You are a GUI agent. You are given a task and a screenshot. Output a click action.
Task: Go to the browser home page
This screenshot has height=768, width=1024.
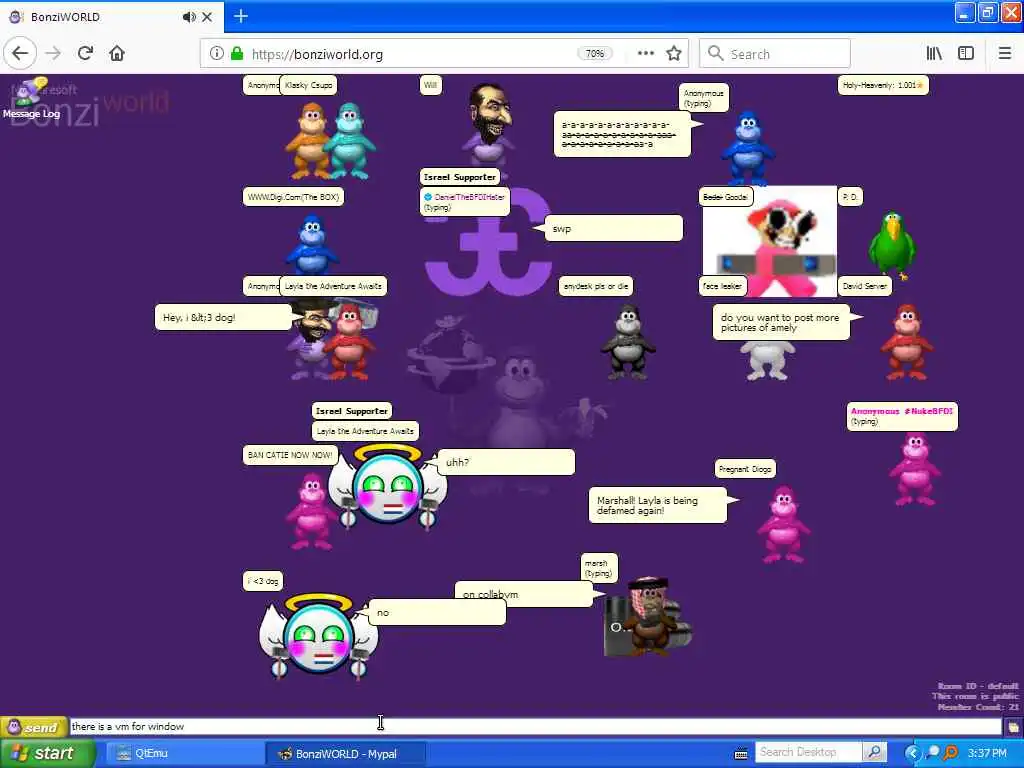(117, 54)
